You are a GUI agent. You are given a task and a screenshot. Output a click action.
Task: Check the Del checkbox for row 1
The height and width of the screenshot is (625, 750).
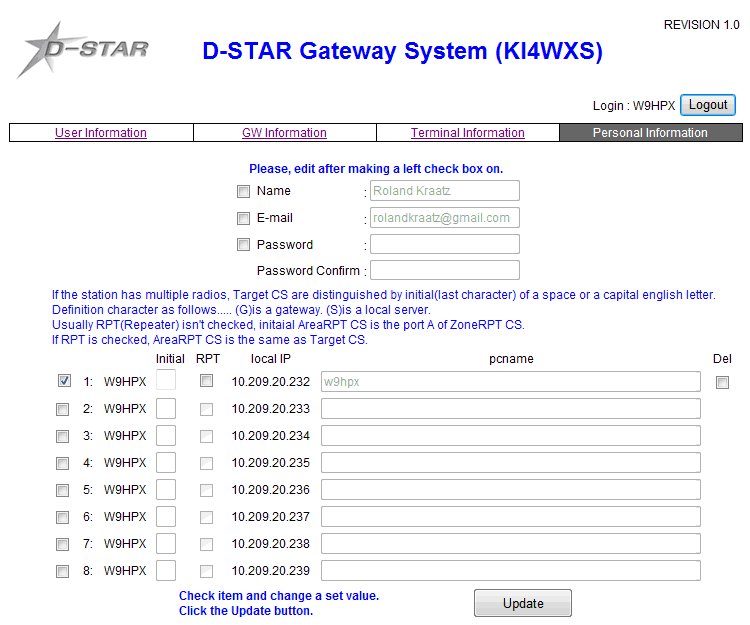pyautogui.click(x=722, y=382)
